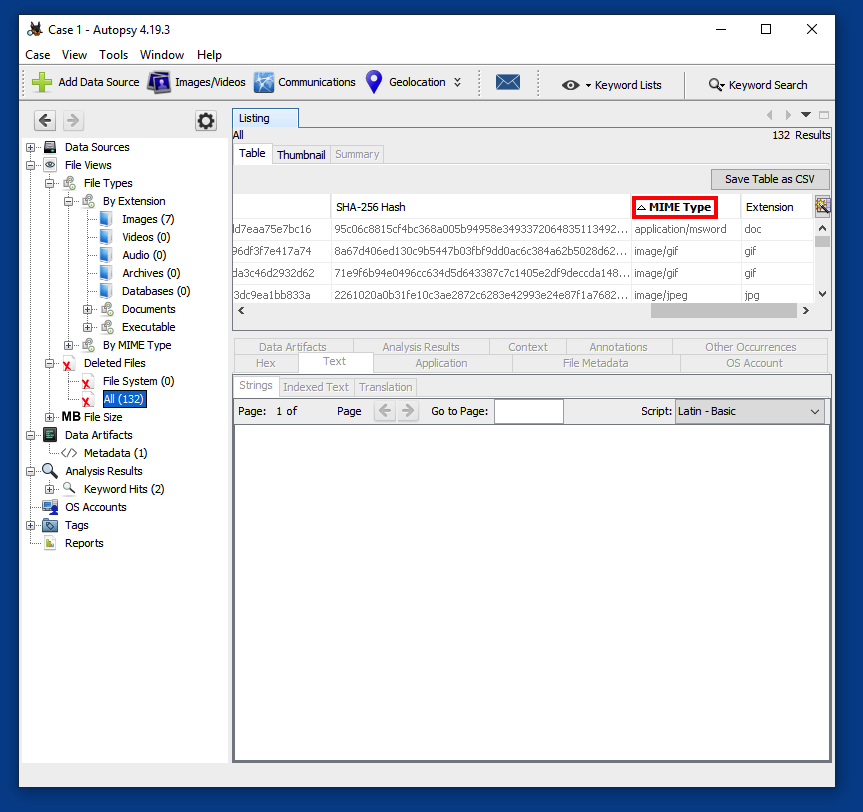863x812 pixels.
Task: Click the Keyword Lists eye icon
Action: tap(571, 85)
